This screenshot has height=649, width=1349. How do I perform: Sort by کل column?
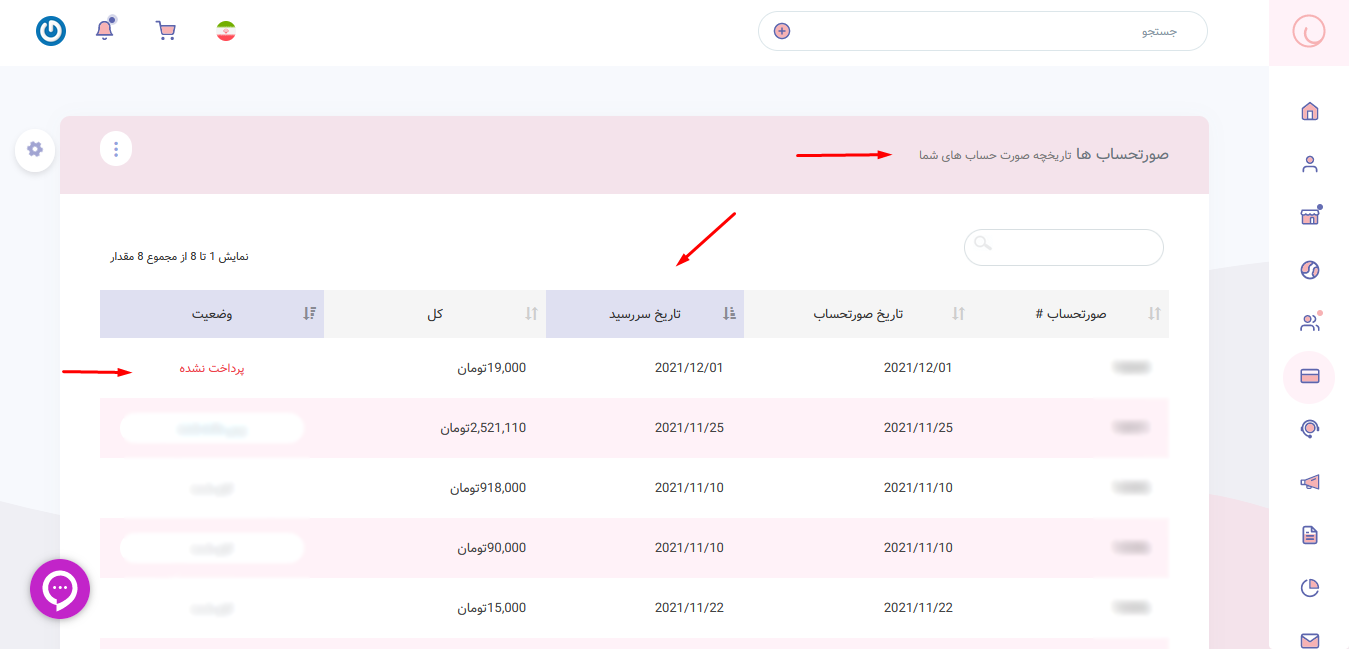point(435,314)
